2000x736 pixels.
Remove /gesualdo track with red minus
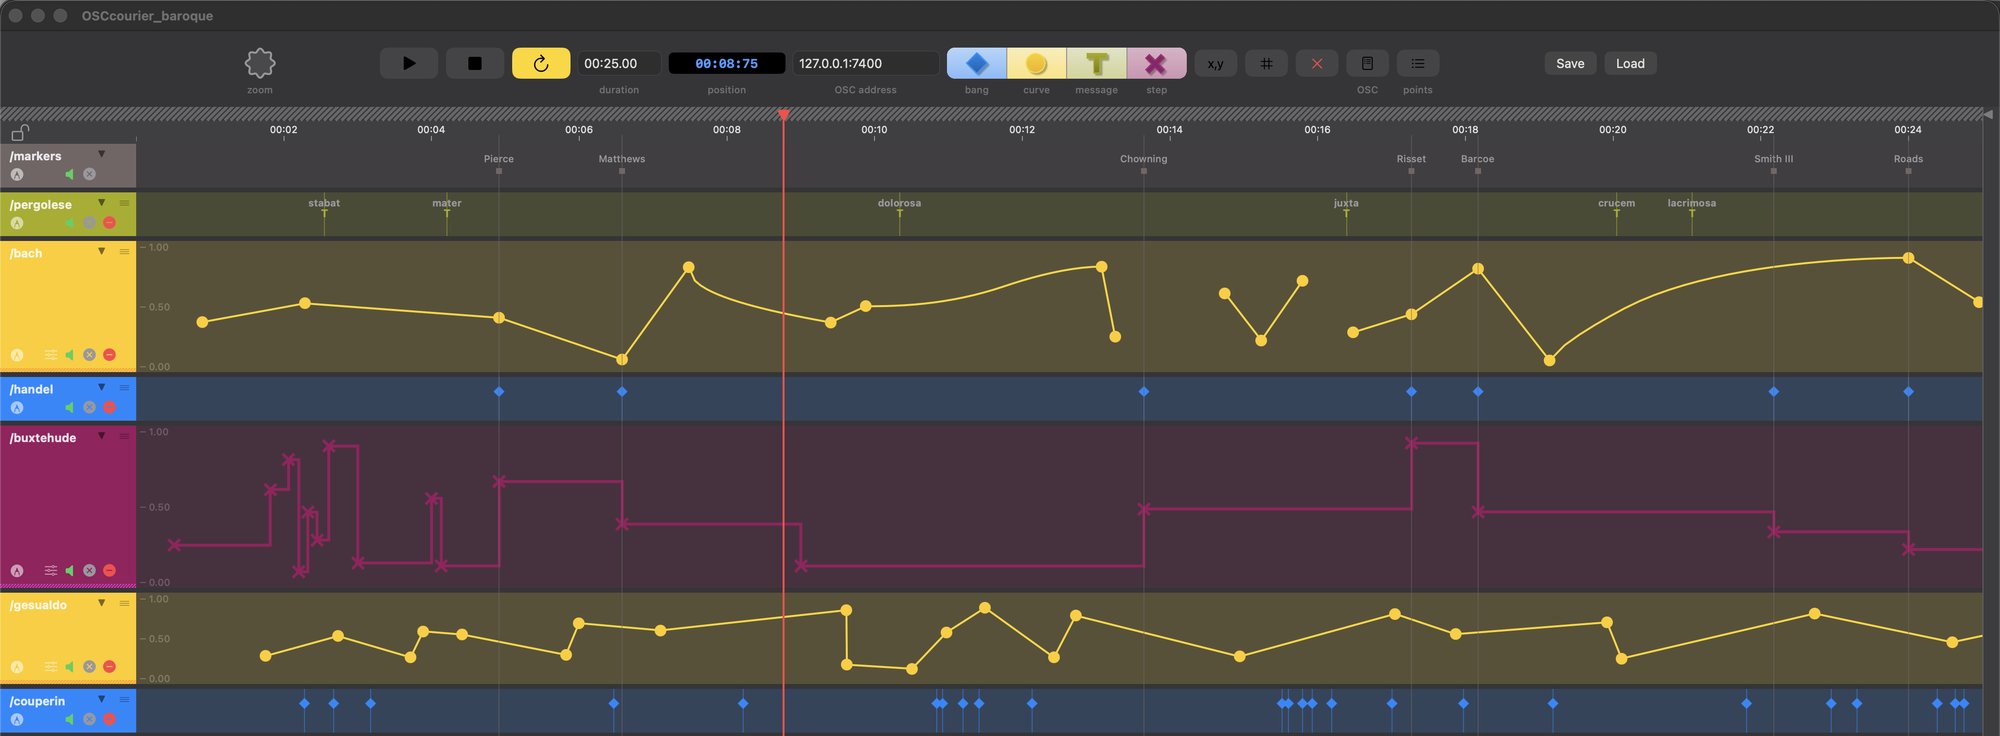tap(110, 666)
